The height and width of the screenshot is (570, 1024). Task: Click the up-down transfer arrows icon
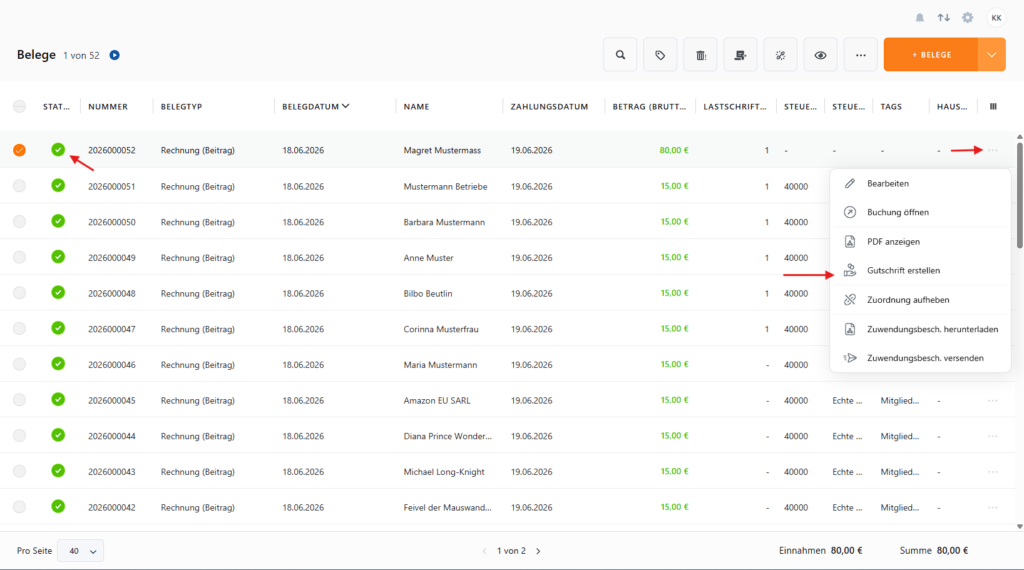[944, 18]
